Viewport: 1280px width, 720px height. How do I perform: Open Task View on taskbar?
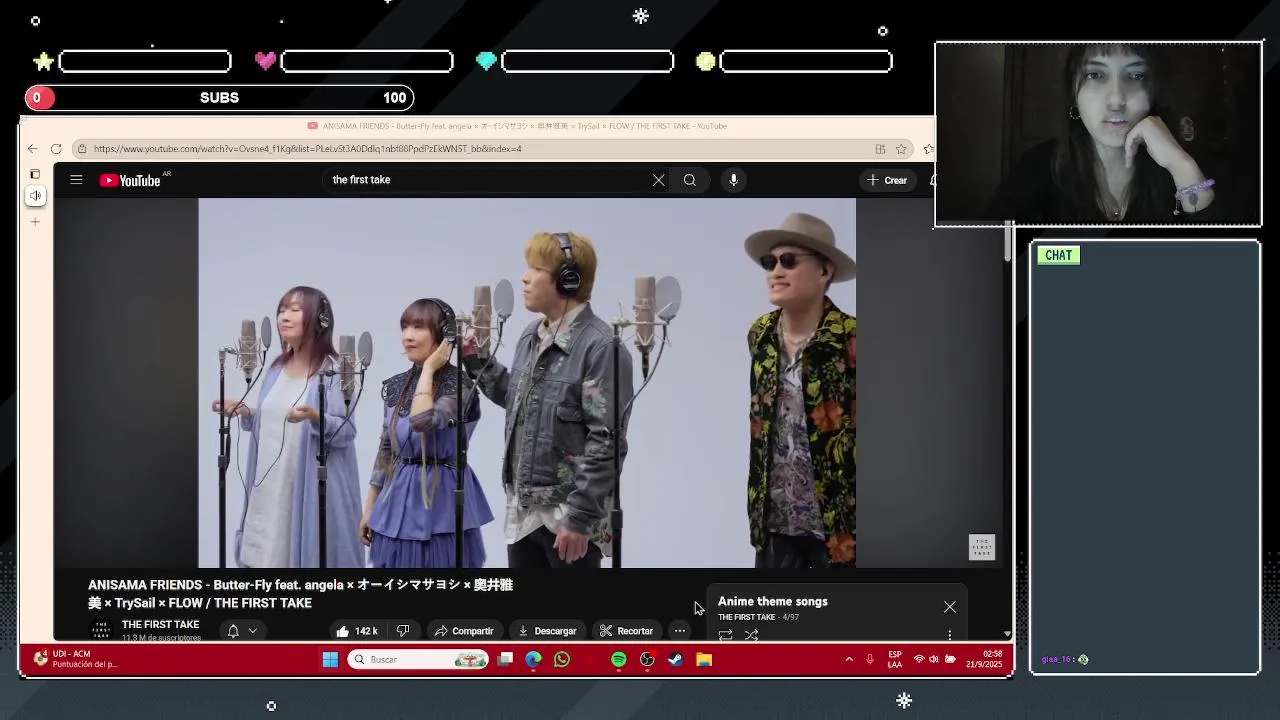click(x=505, y=660)
